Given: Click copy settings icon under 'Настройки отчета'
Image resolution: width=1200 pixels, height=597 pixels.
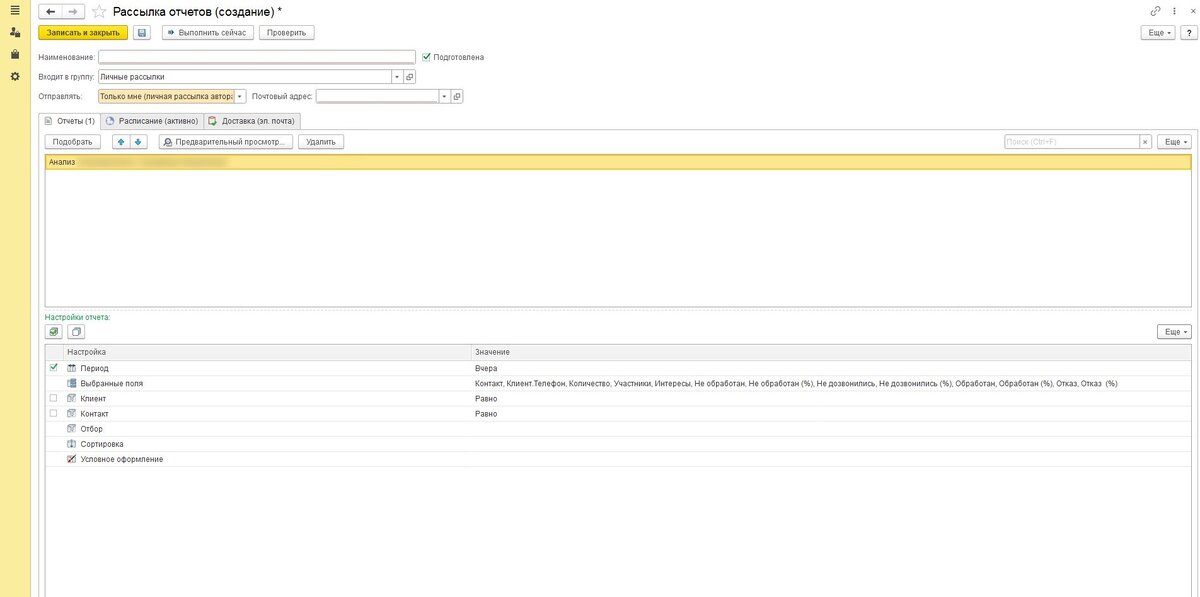Looking at the screenshot, I should click(x=76, y=332).
